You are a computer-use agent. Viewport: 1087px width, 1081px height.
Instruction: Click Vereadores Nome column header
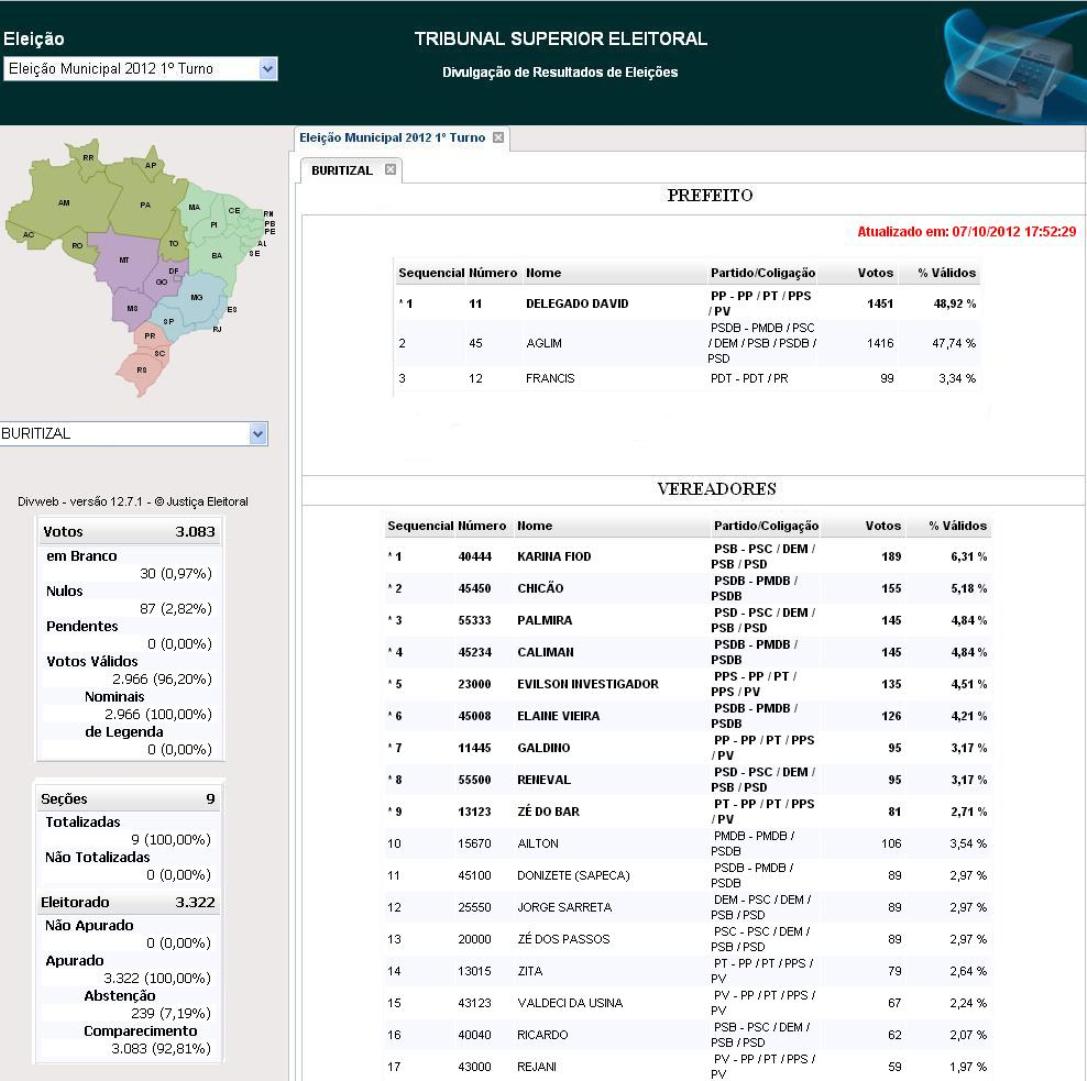coord(534,526)
